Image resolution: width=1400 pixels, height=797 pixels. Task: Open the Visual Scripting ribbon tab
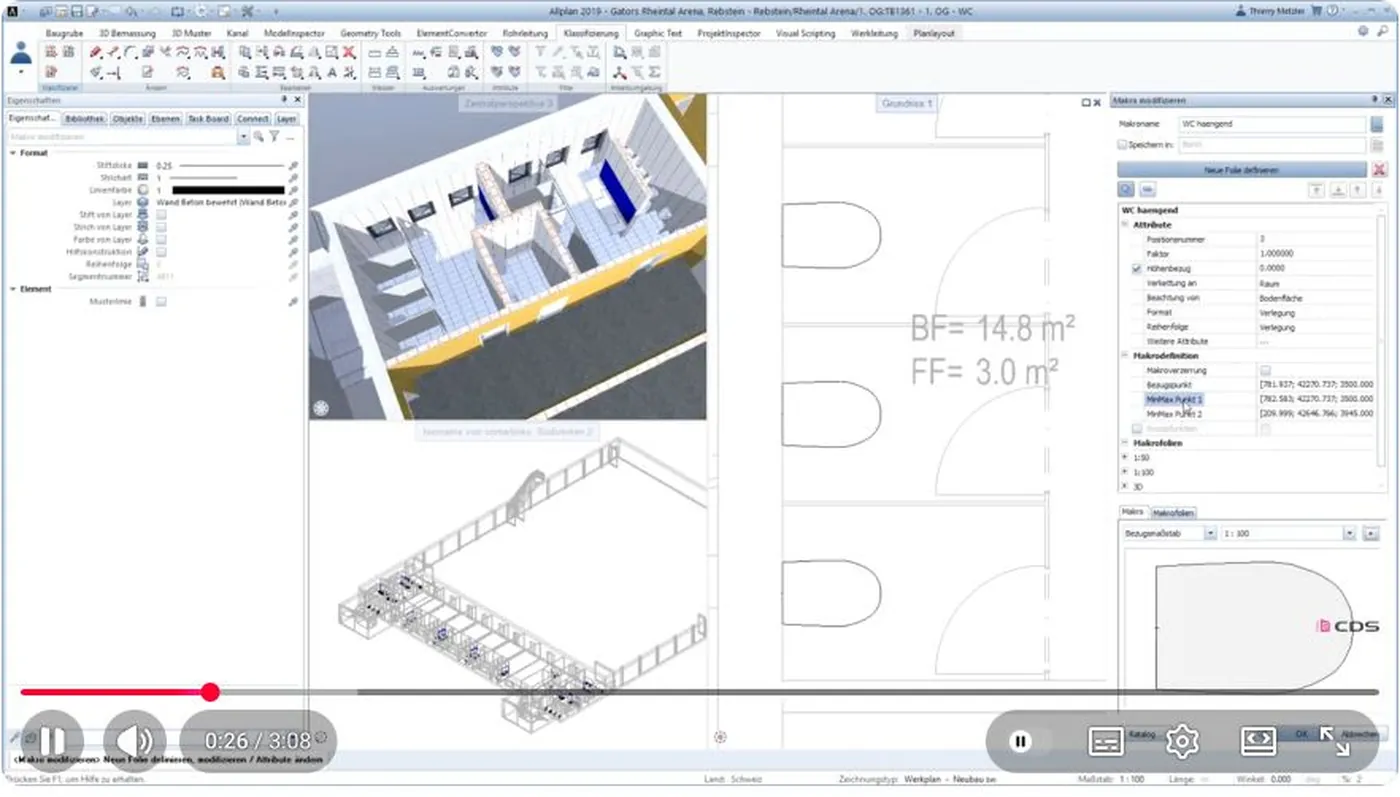(803, 33)
